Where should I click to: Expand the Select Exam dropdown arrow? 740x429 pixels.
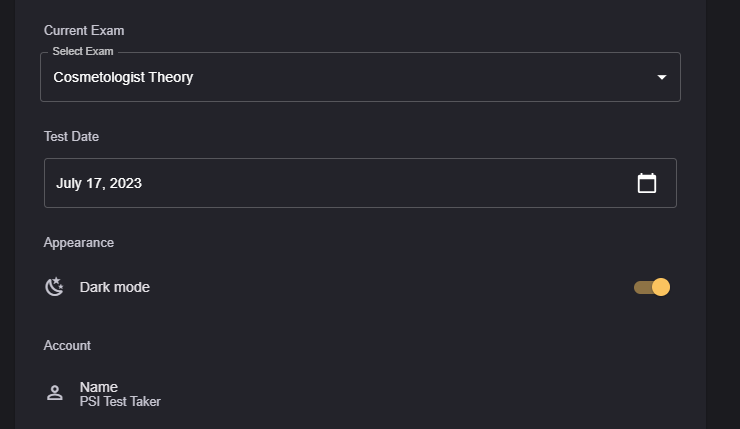[661, 77]
